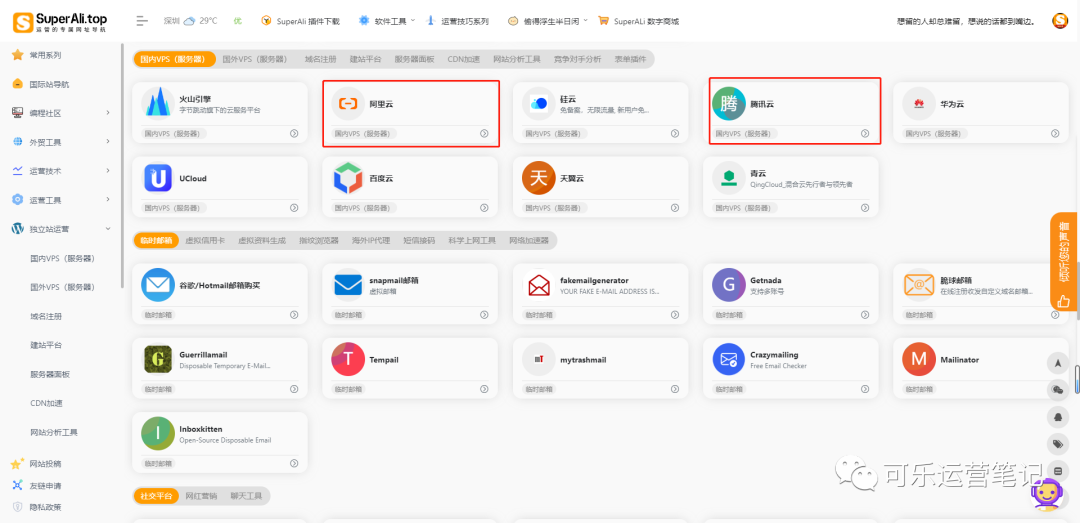Switch to the 国外VPS（服务器） tab

tap(255, 59)
